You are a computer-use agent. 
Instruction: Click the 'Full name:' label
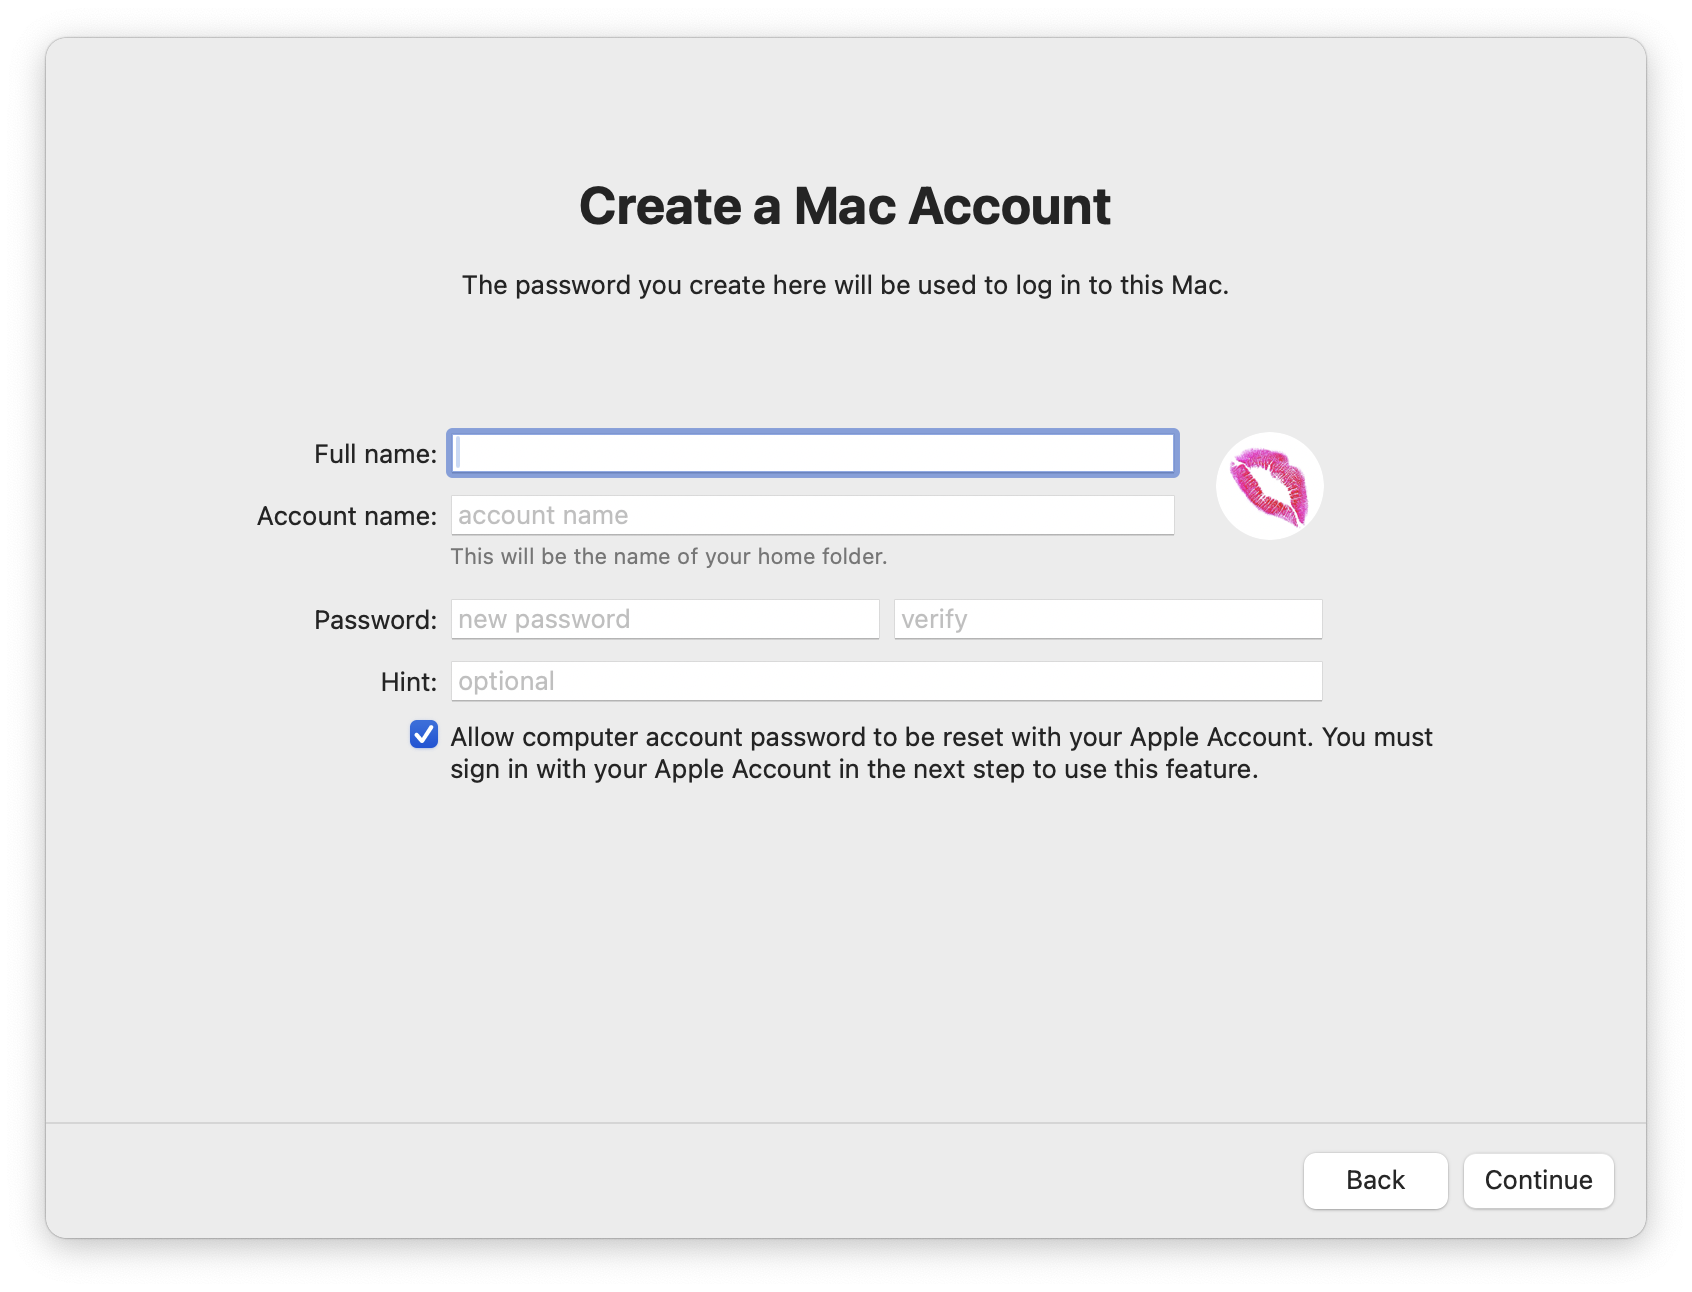[x=375, y=454]
